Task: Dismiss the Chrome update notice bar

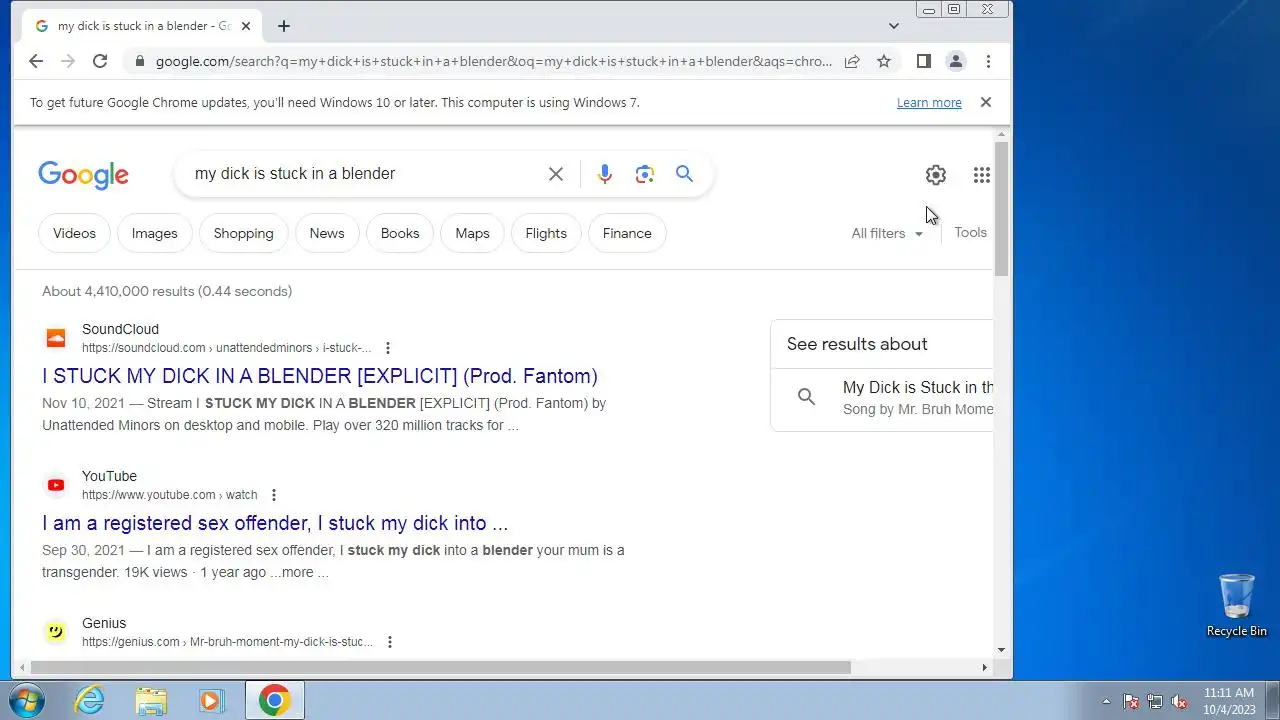Action: (986, 102)
